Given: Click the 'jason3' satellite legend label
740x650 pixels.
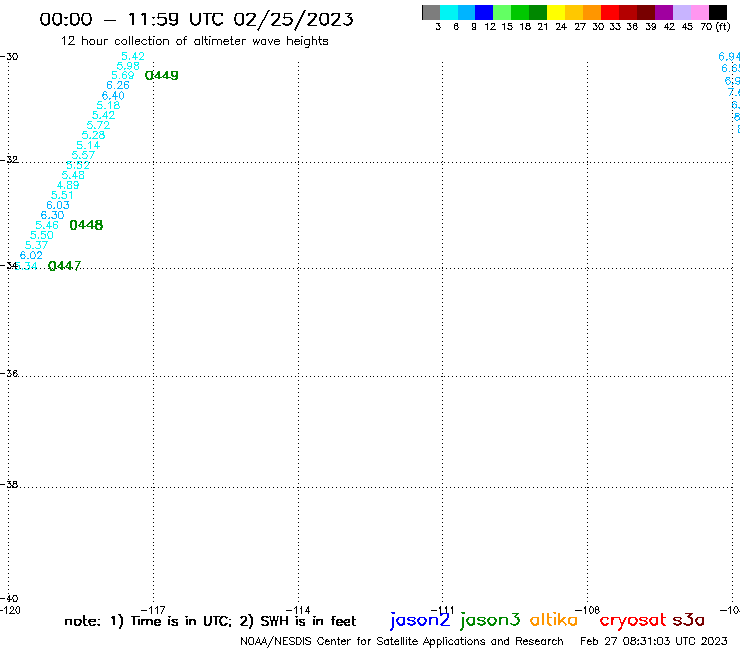Looking at the screenshot, I should point(490,620).
